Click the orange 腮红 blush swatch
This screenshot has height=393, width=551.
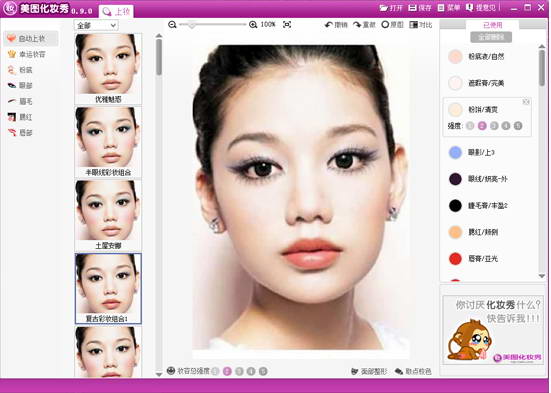(455, 232)
